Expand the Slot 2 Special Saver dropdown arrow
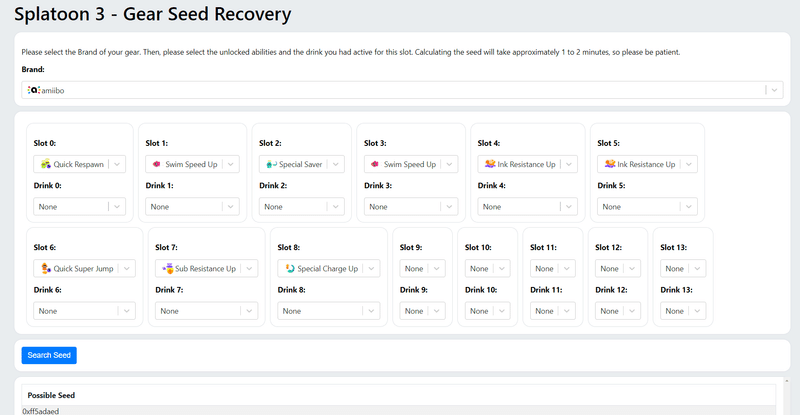This screenshot has width=800, height=415. [336, 164]
